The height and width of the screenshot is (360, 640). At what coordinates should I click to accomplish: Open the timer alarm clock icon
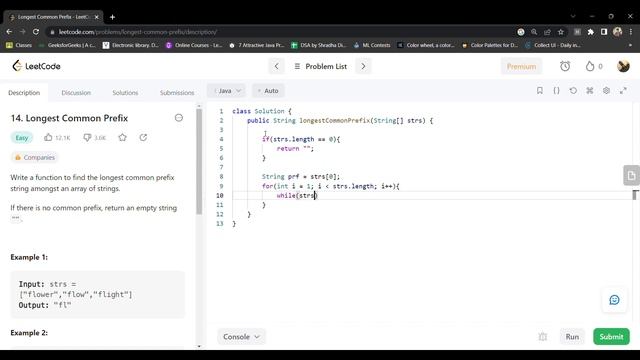pyautogui.click(x=565, y=66)
